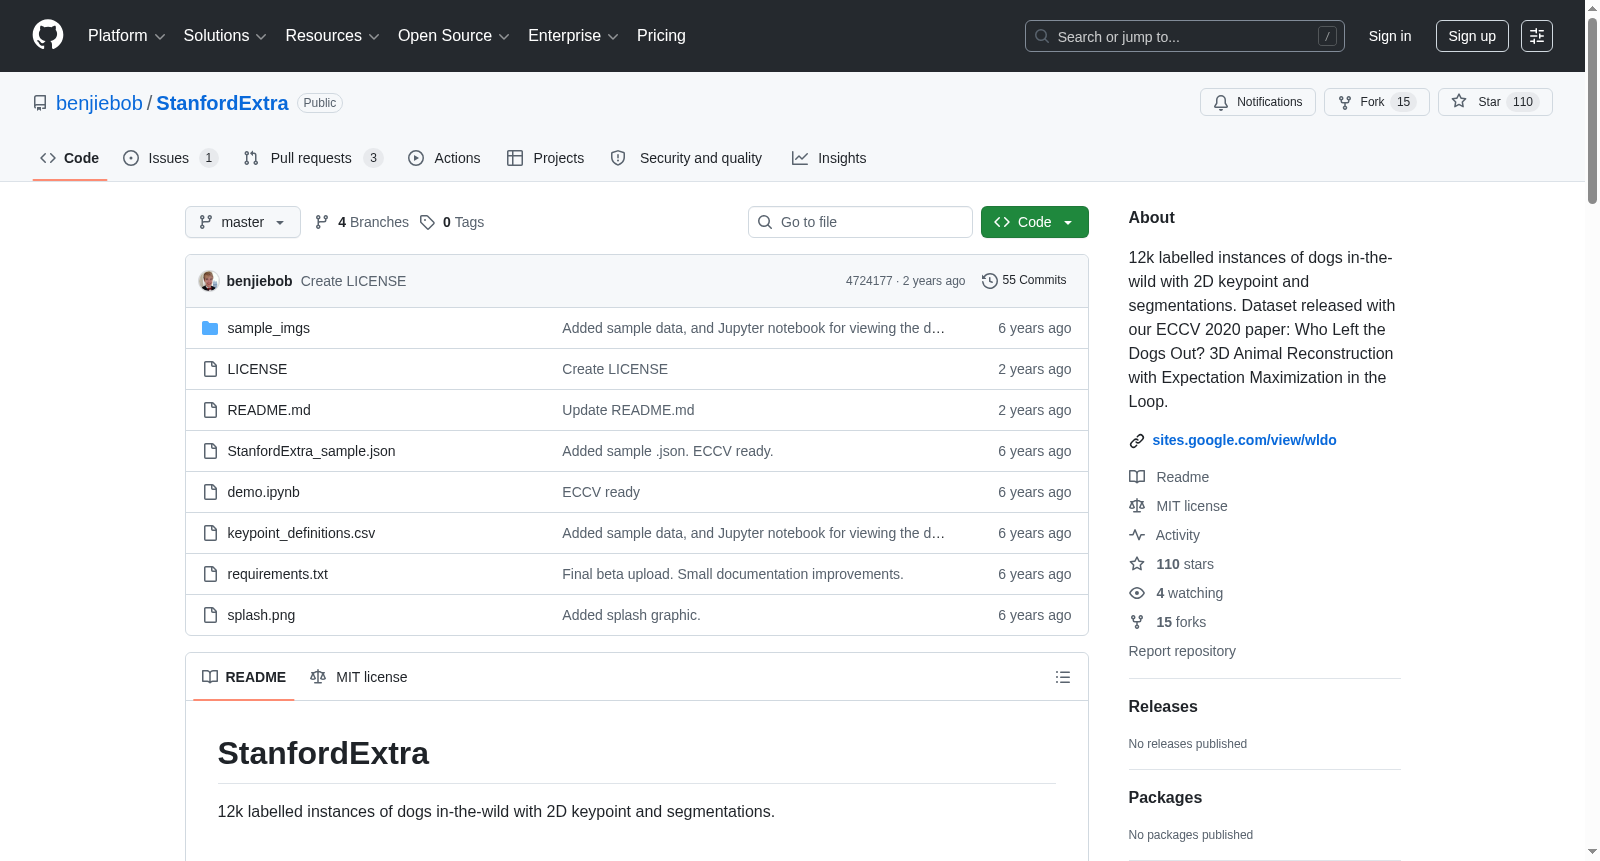
Task: Visit the sites.google.com/view/wldo link
Action: (x=1244, y=440)
